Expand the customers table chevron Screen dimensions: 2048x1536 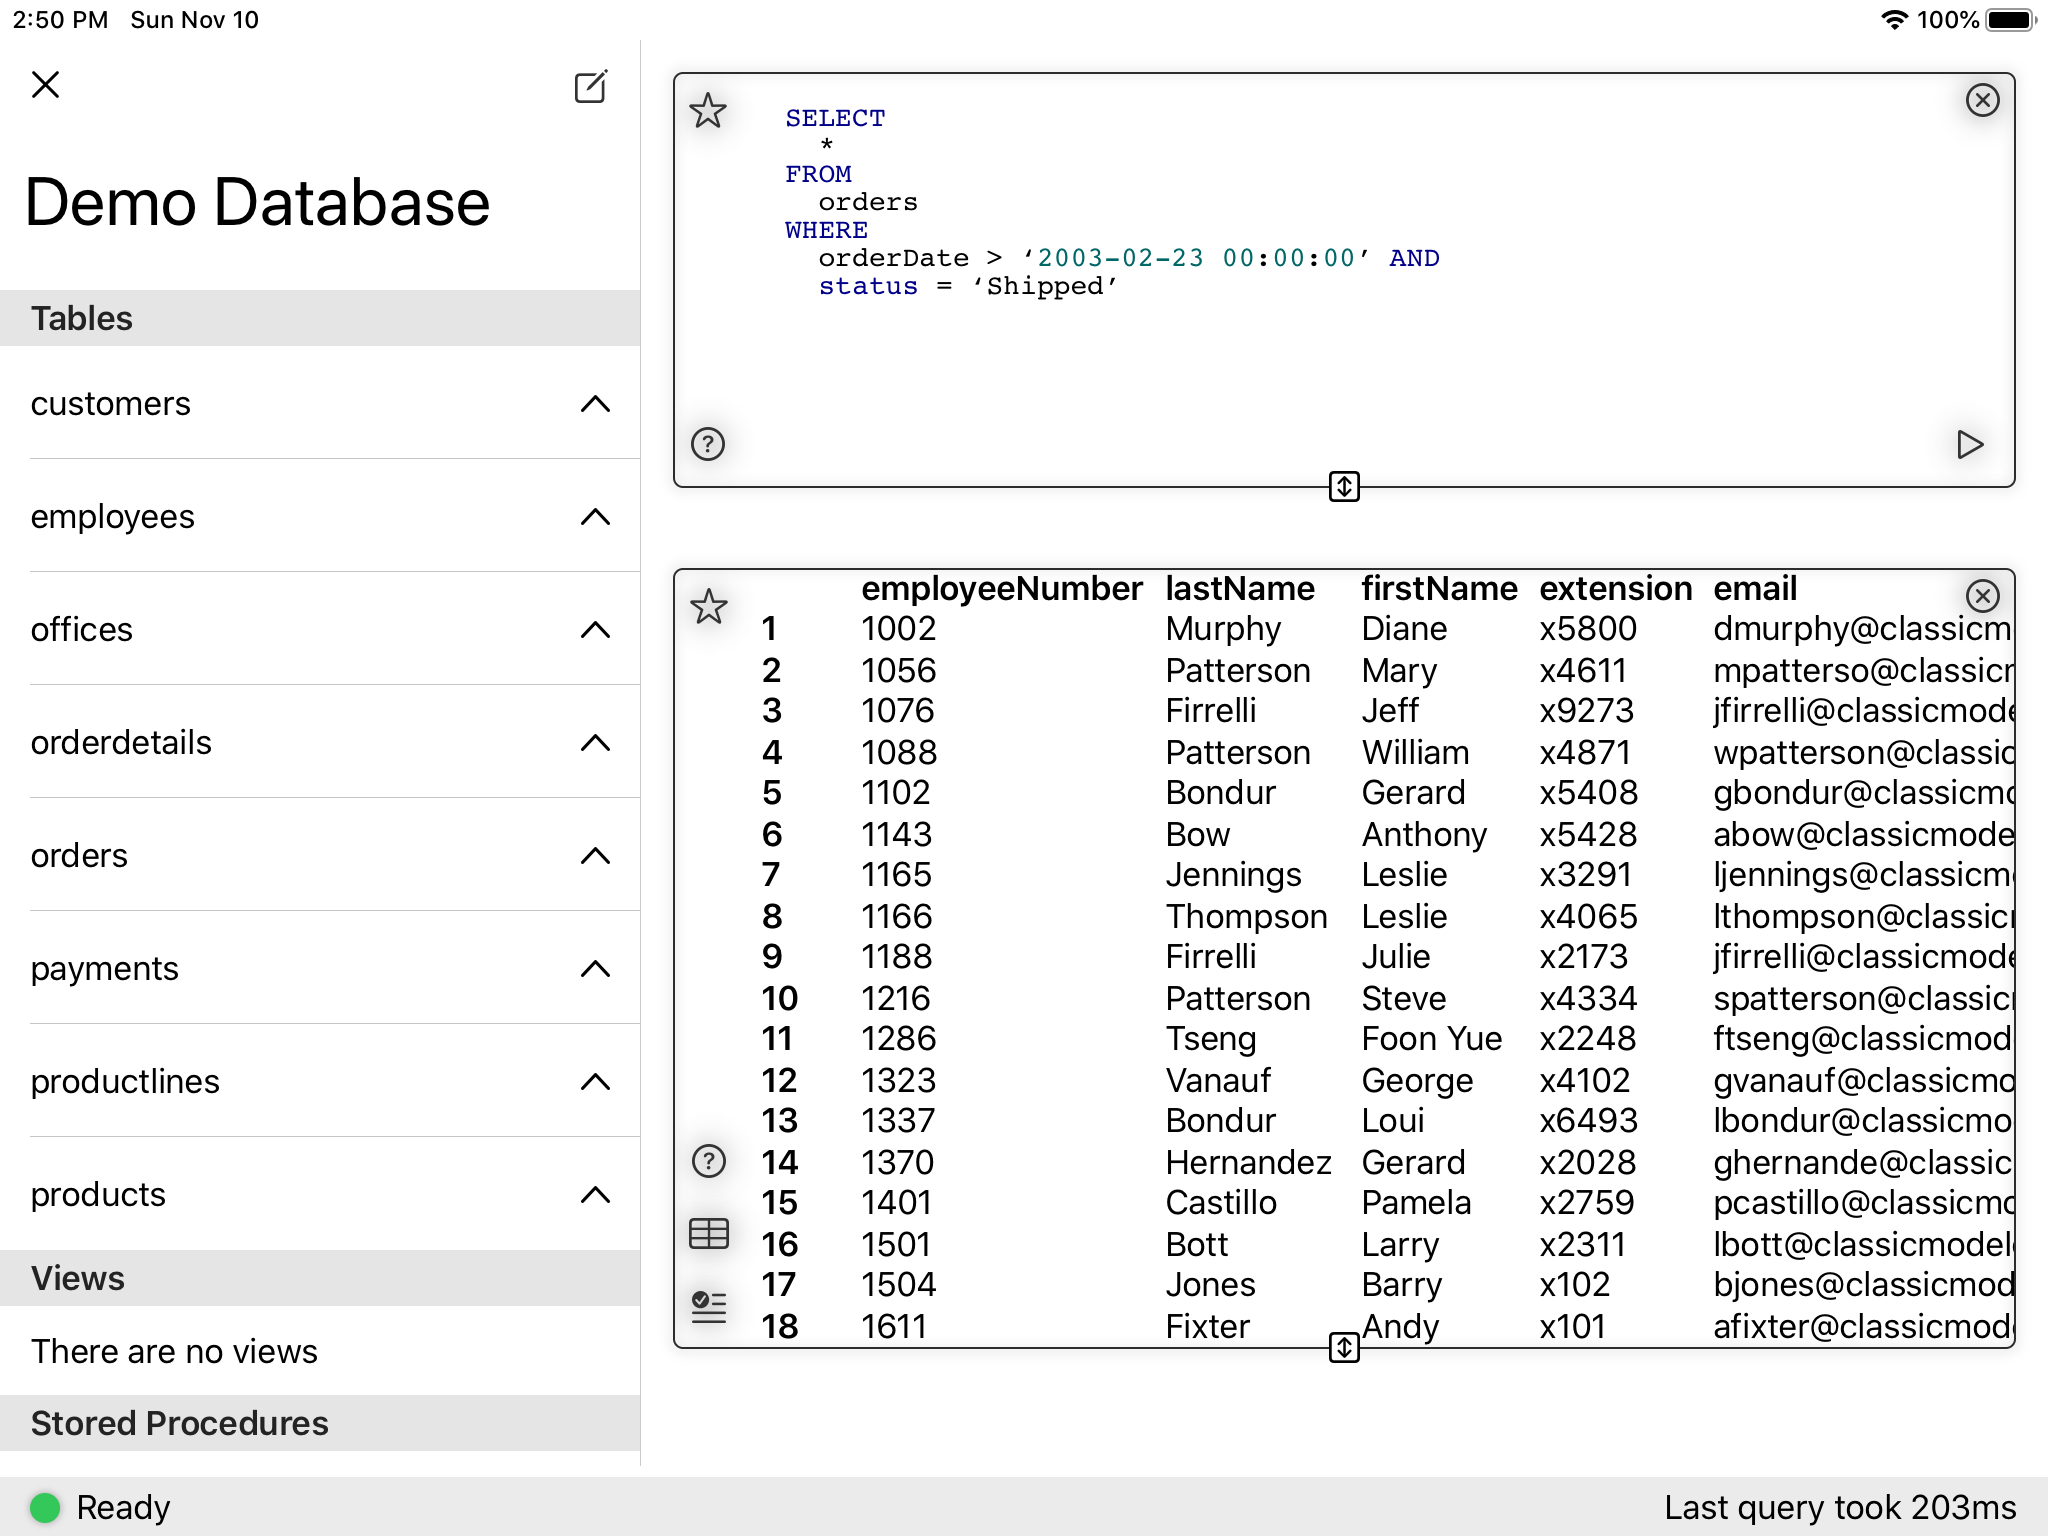click(595, 404)
